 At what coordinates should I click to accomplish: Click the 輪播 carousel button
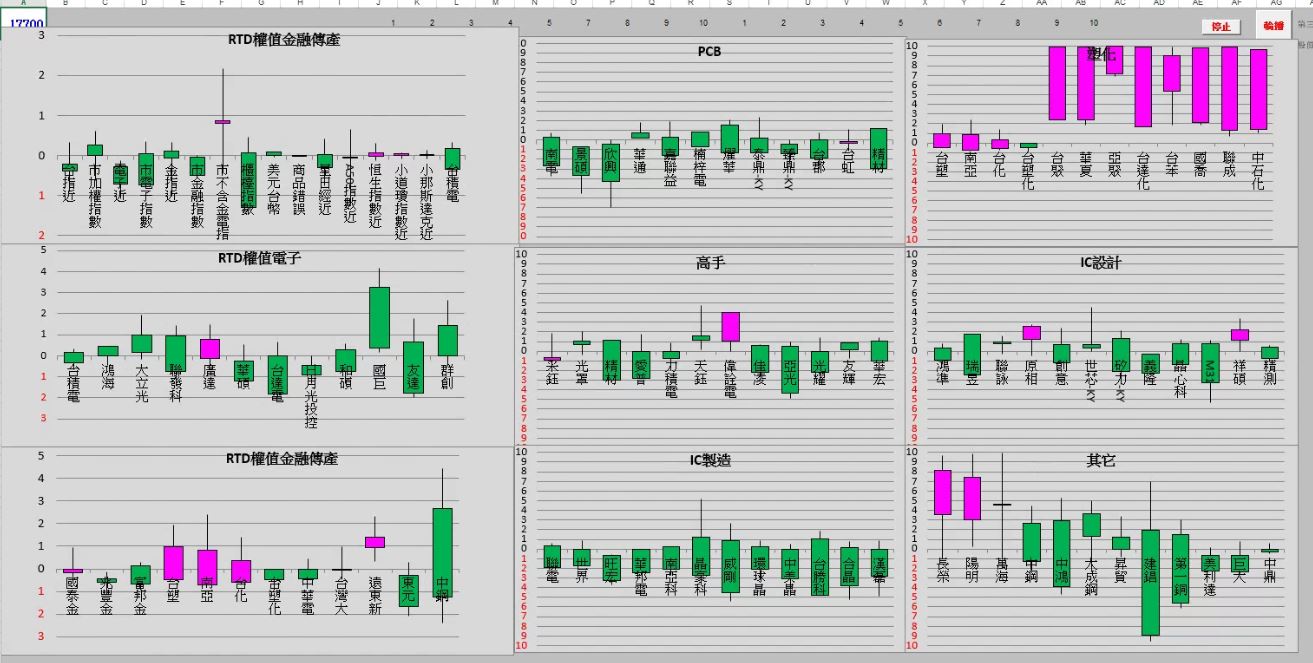pyautogui.click(x=1273, y=26)
